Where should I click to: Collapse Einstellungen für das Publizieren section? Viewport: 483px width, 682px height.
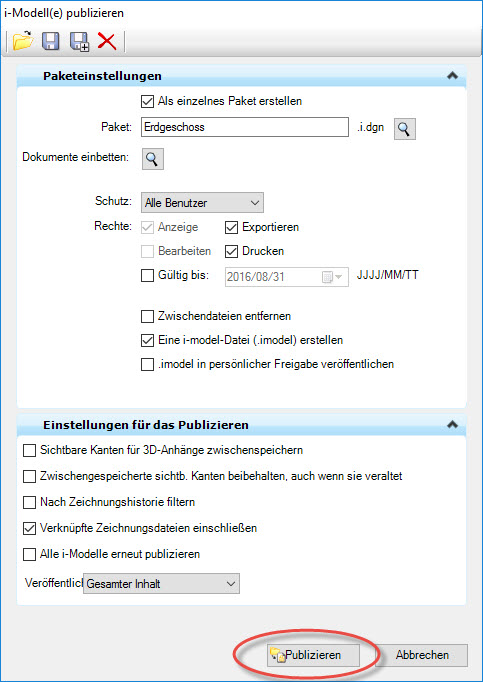(x=453, y=424)
